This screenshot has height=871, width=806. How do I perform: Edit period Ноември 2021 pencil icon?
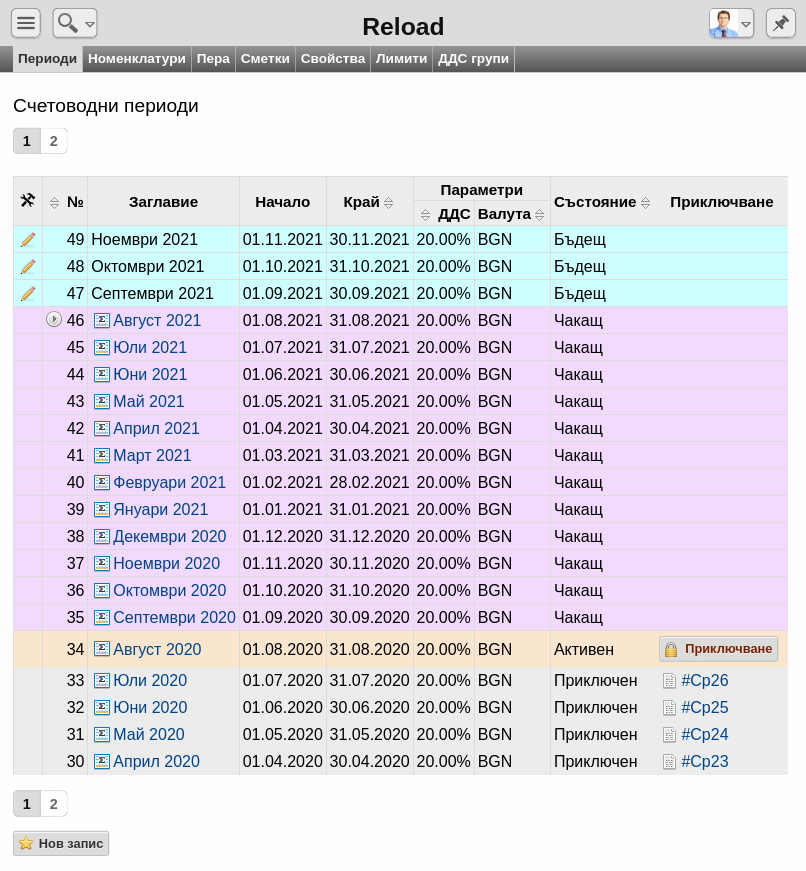click(x=28, y=239)
